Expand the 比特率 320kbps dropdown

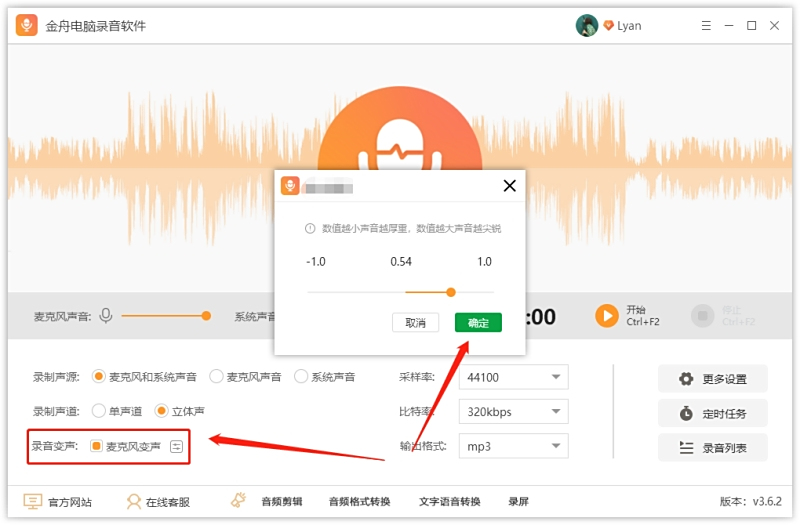pos(513,412)
